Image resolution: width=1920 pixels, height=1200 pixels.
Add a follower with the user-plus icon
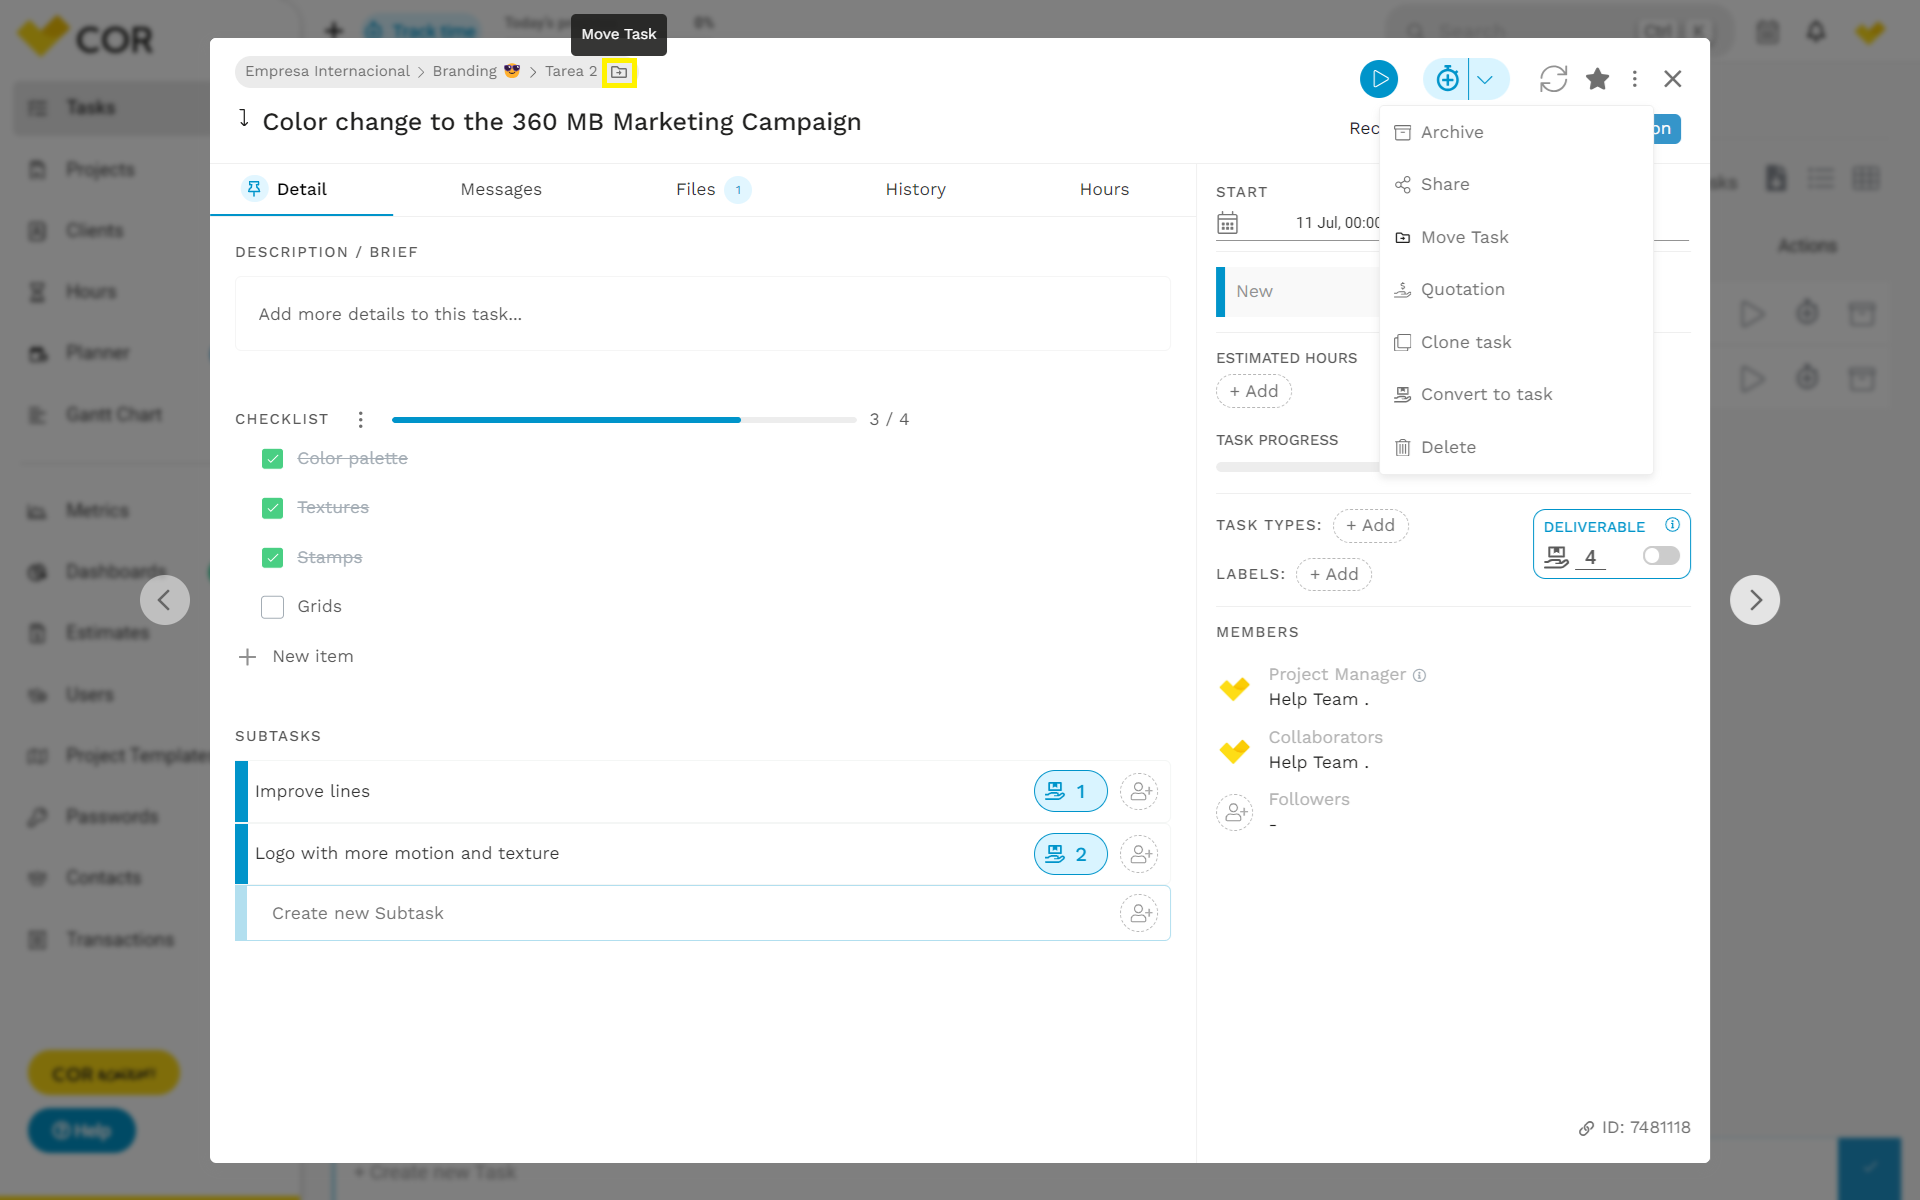tap(1235, 812)
